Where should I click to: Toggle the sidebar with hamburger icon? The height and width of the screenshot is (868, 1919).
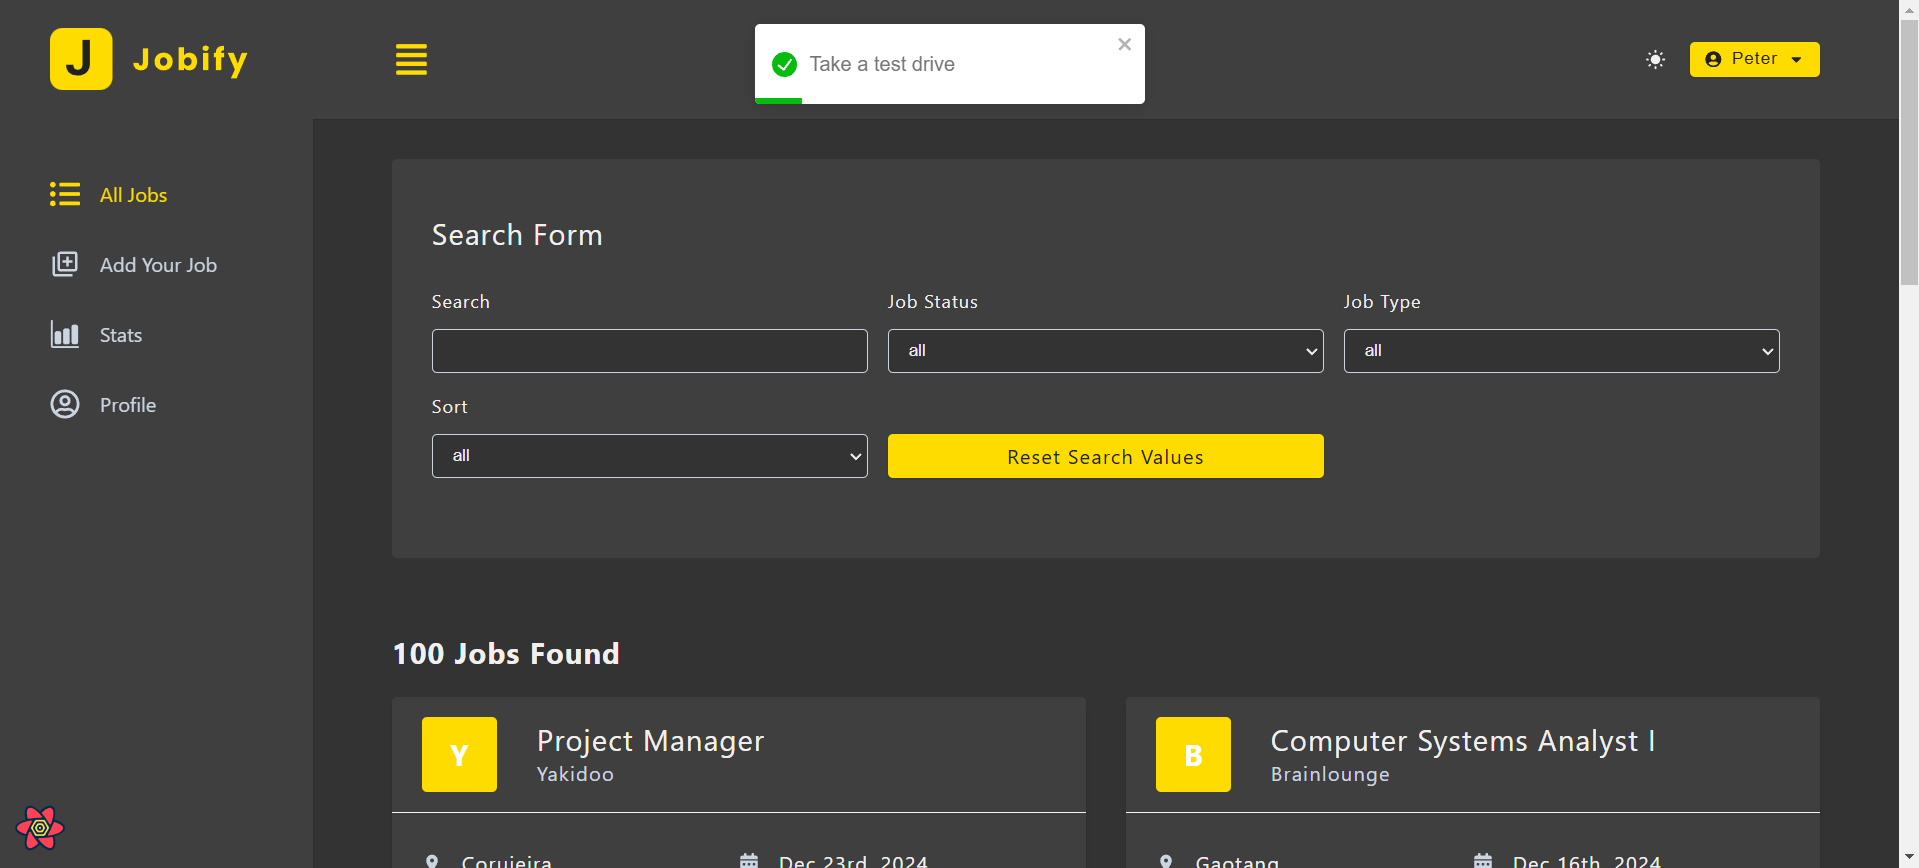click(x=411, y=60)
